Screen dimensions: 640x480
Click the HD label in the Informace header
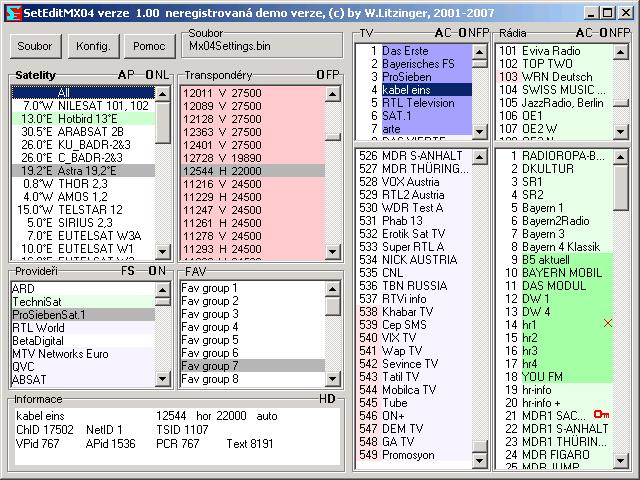(327, 399)
